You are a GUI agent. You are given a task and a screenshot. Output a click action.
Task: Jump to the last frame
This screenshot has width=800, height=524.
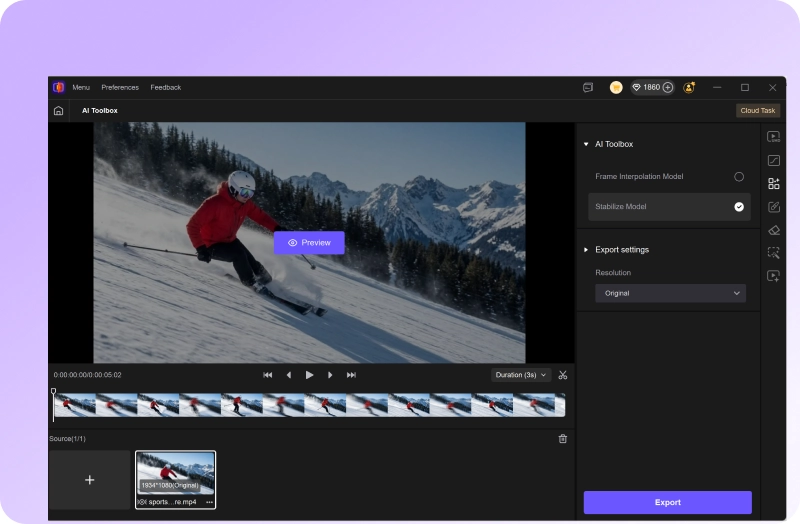[351, 375]
